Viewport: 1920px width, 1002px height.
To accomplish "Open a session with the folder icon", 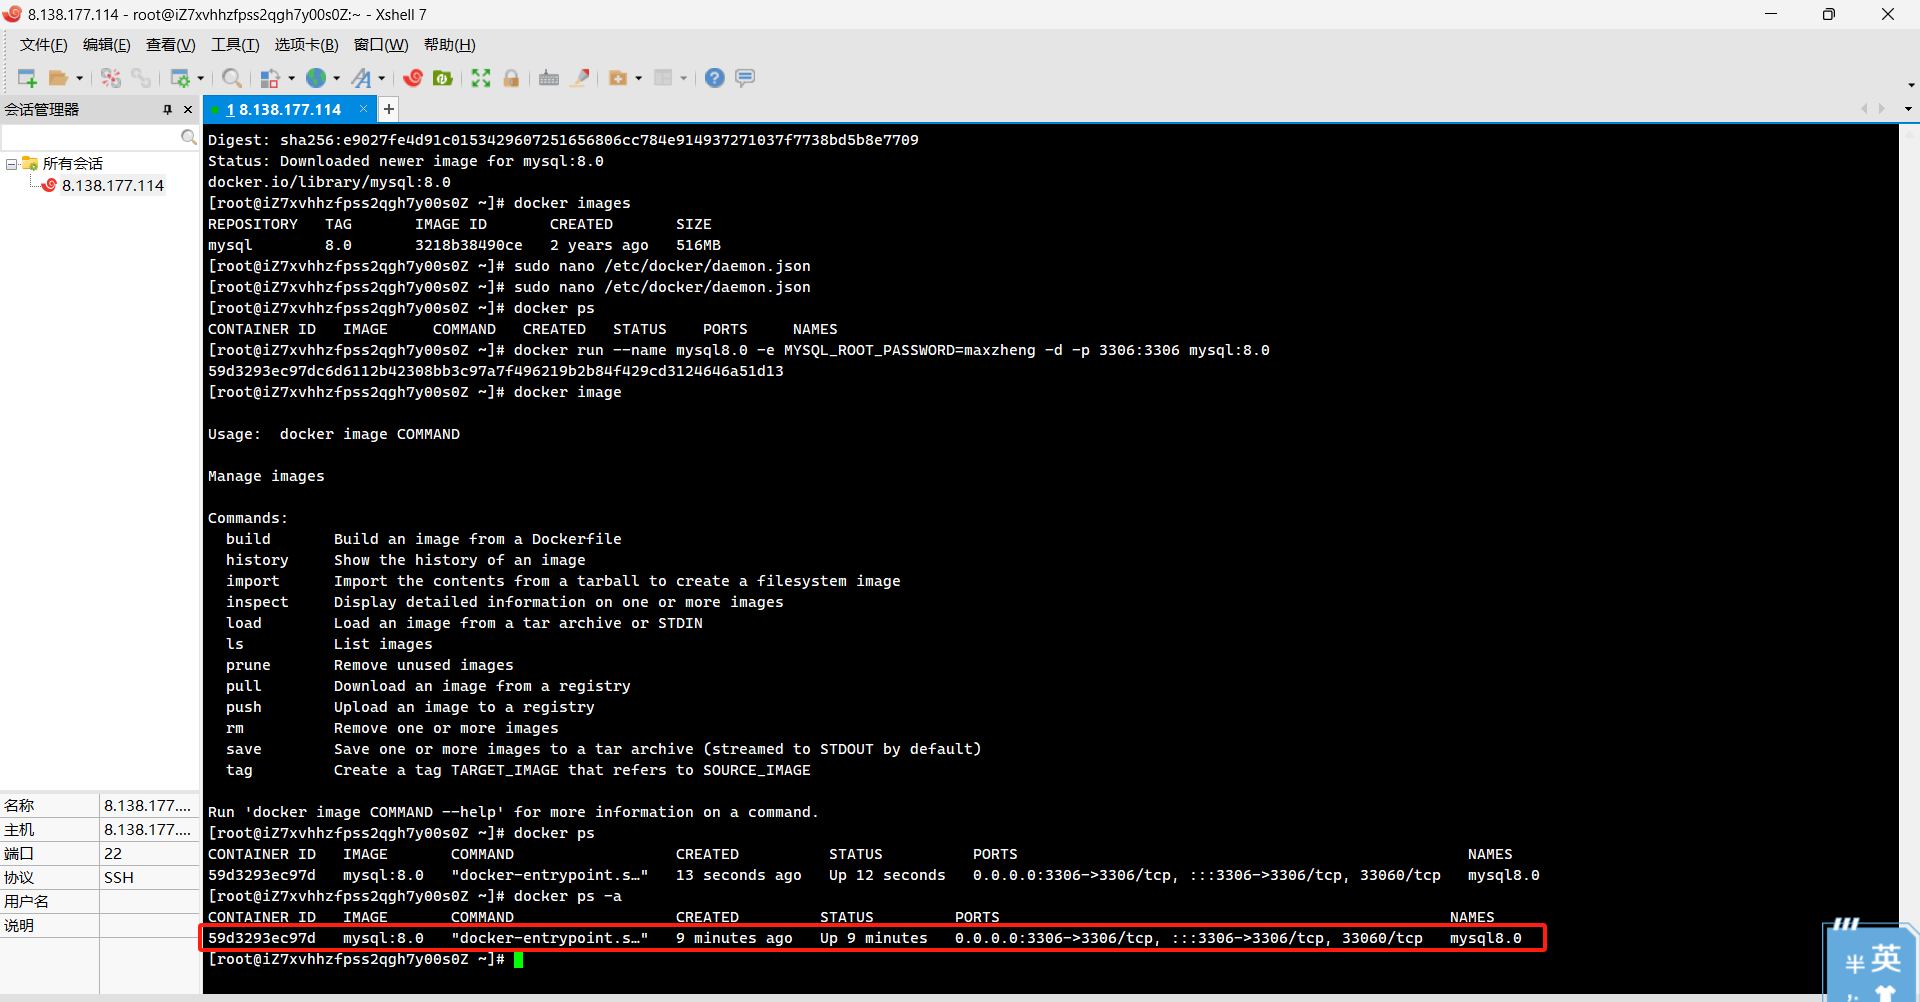I will (x=58, y=78).
